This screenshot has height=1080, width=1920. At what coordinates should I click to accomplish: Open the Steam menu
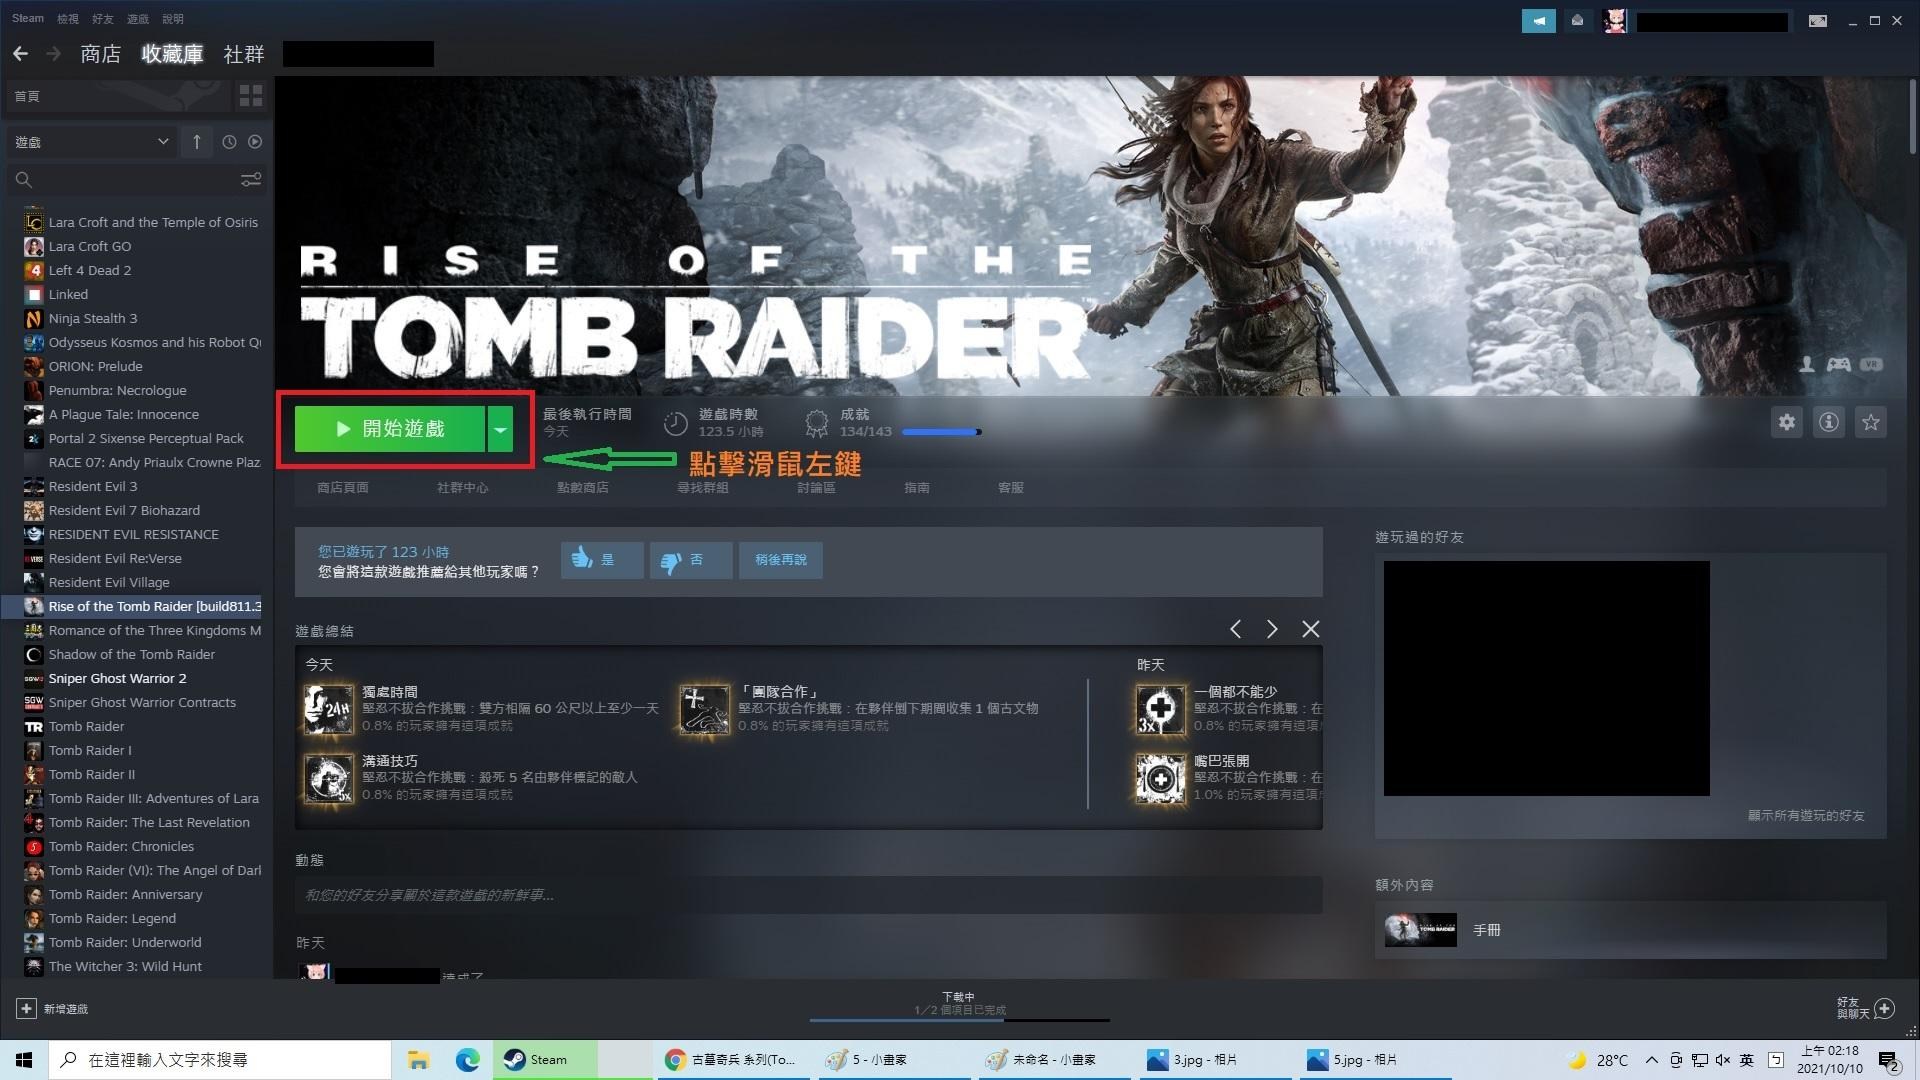28,18
